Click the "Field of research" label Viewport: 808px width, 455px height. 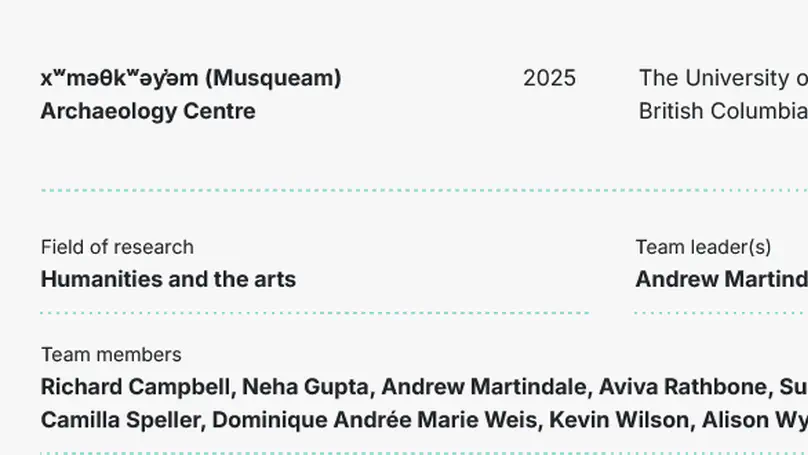(x=117, y=247)
